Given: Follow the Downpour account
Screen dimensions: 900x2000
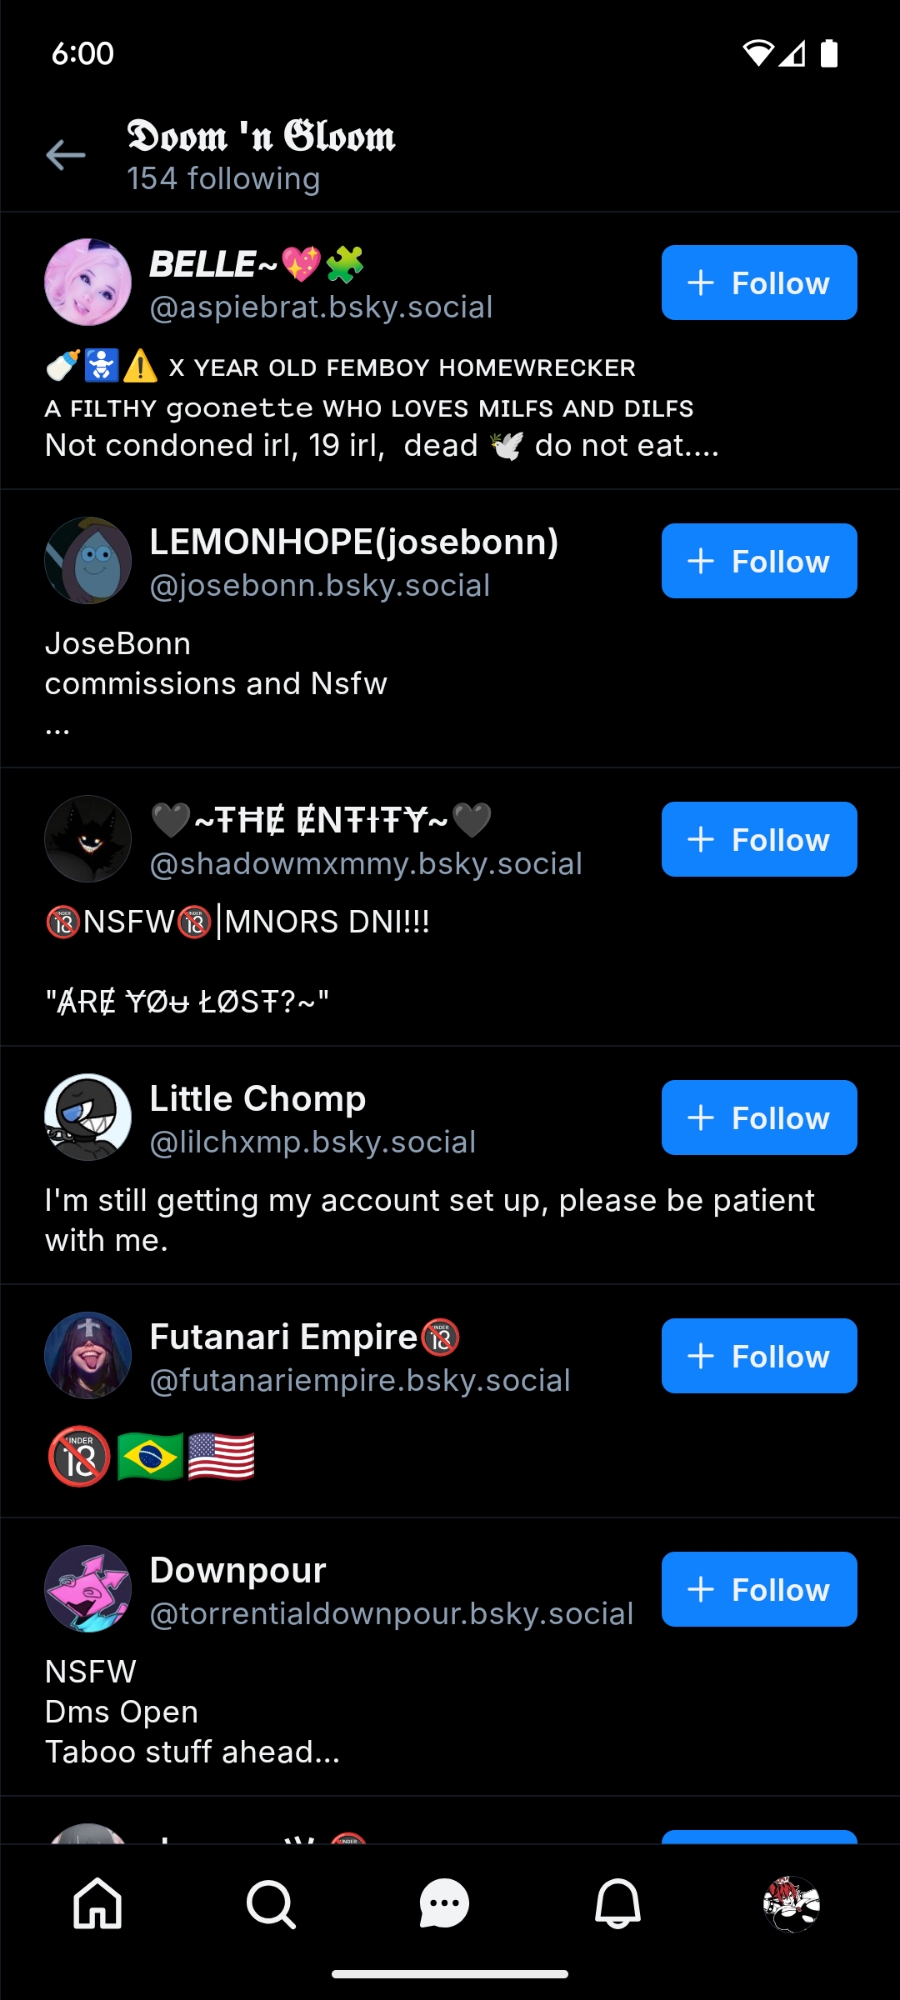Looking at the screenshot, I should click(759, 1589).
